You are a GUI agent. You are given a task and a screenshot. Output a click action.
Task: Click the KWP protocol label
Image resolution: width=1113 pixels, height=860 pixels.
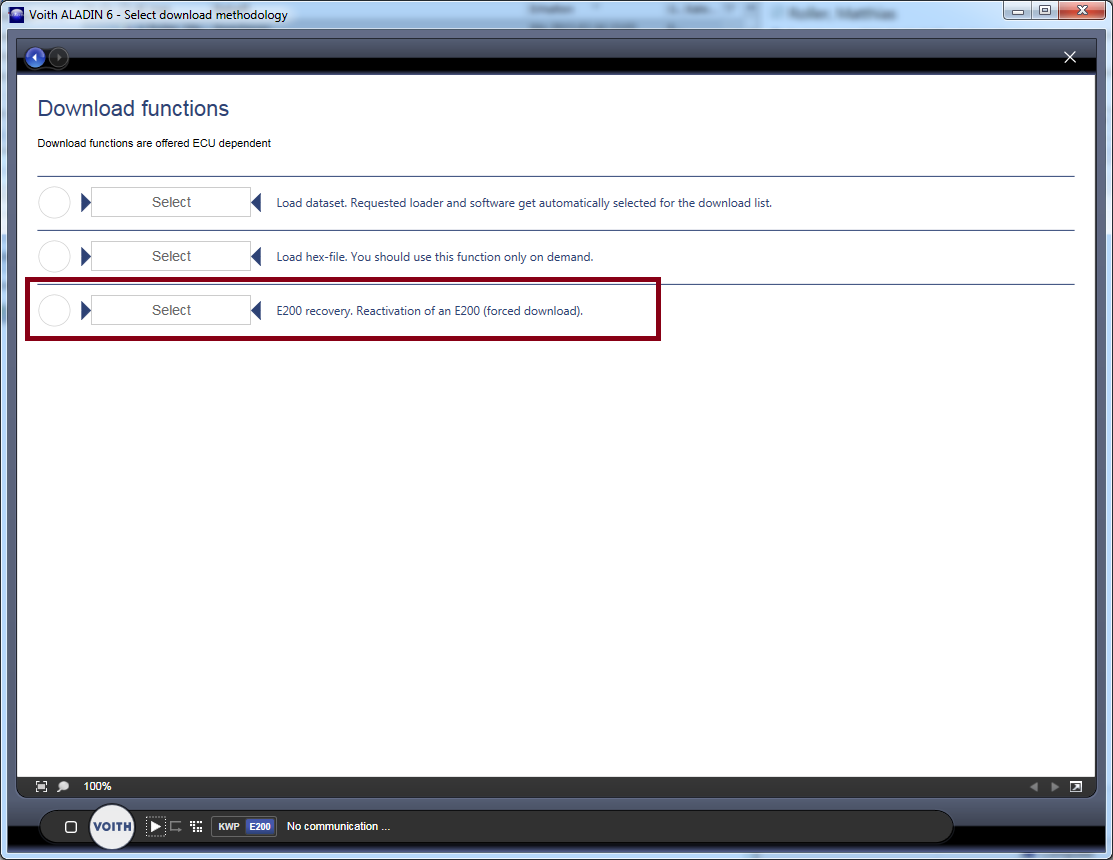(x=229, y=827)
